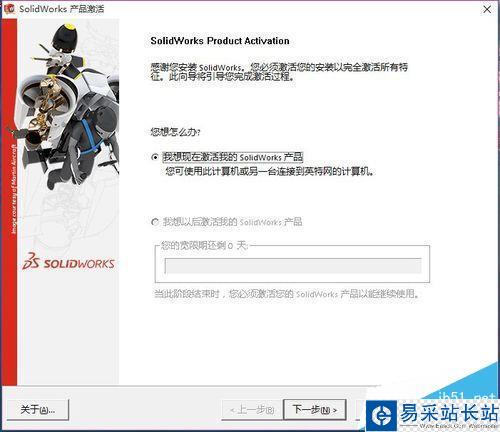This screenshot has height=432, width=500.
Task: Click text "您可使用此计算机或另一台连接到英特网的计算机。"
Action: (270, 172)
